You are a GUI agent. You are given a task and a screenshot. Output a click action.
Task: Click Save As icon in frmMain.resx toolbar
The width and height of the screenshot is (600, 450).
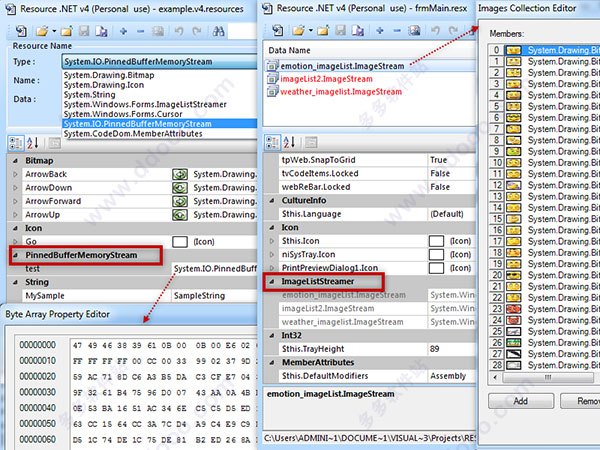pos(357,30)
